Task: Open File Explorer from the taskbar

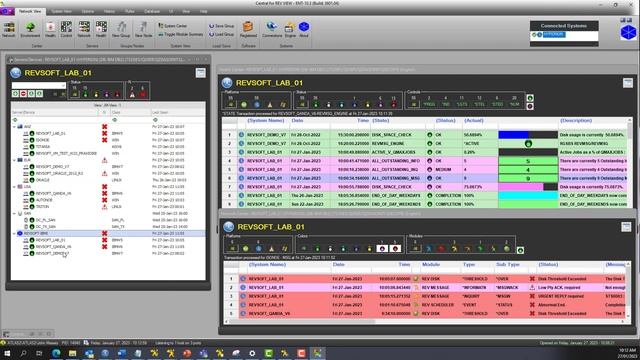Action: pyautogui.click(x=73, y=353)
